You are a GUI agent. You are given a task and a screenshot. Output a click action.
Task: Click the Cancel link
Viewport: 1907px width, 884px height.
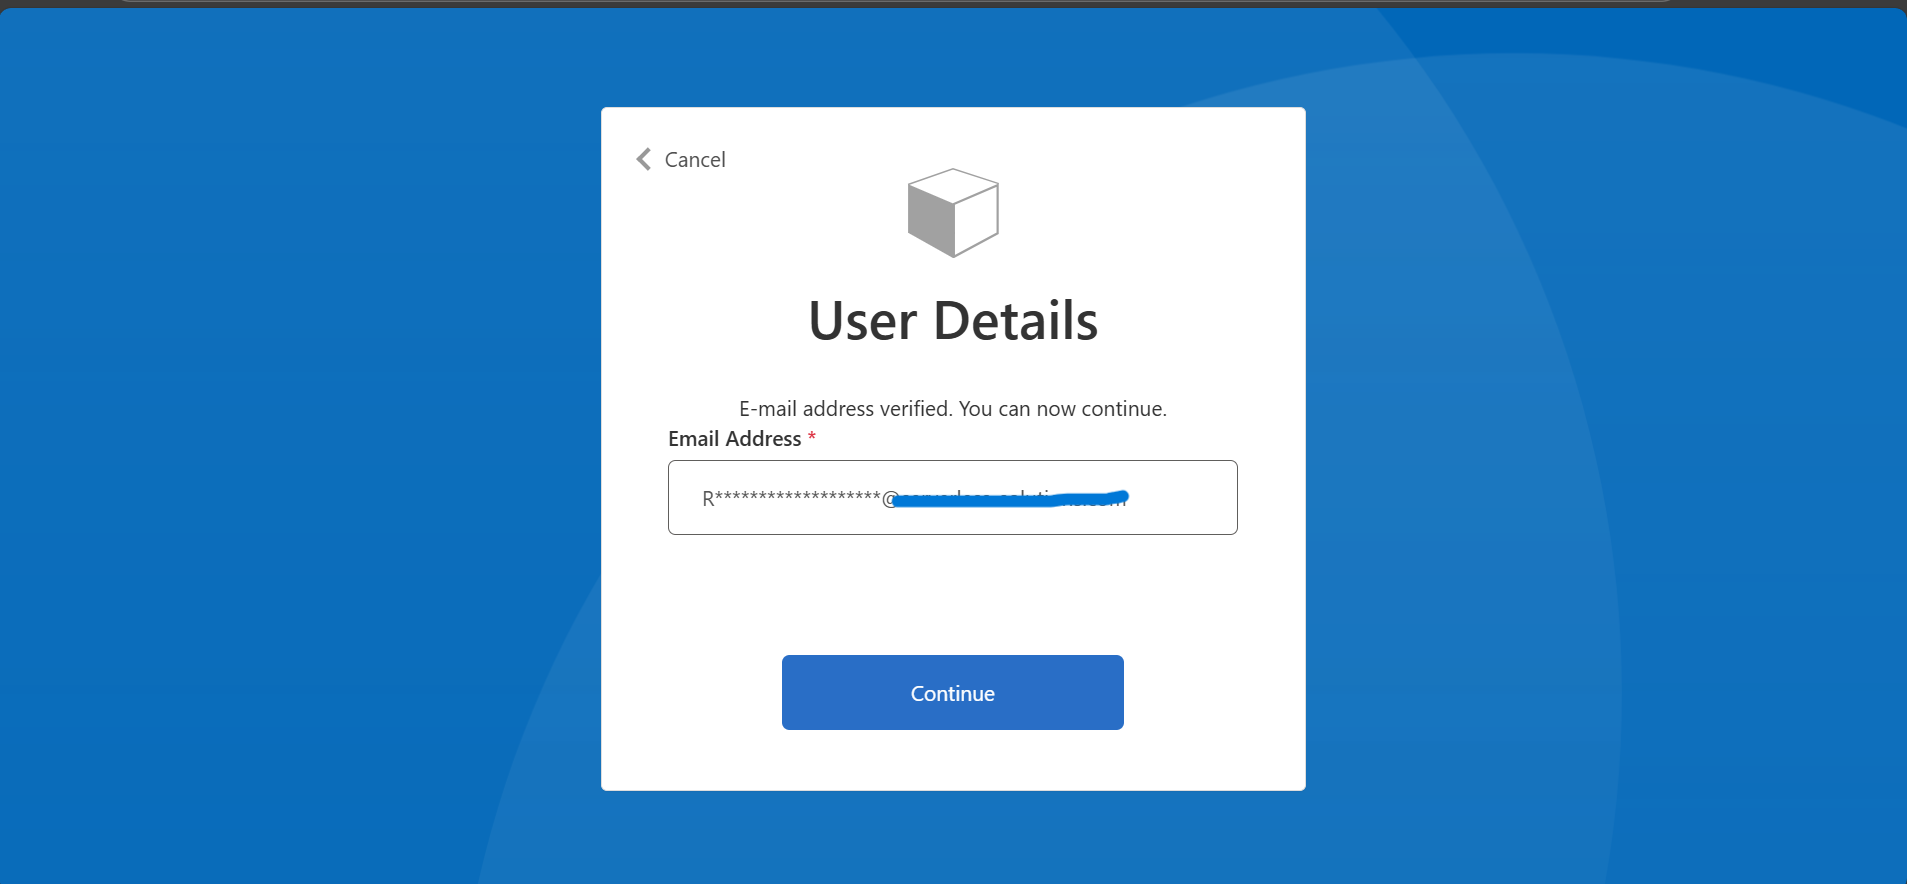point(695,160)
